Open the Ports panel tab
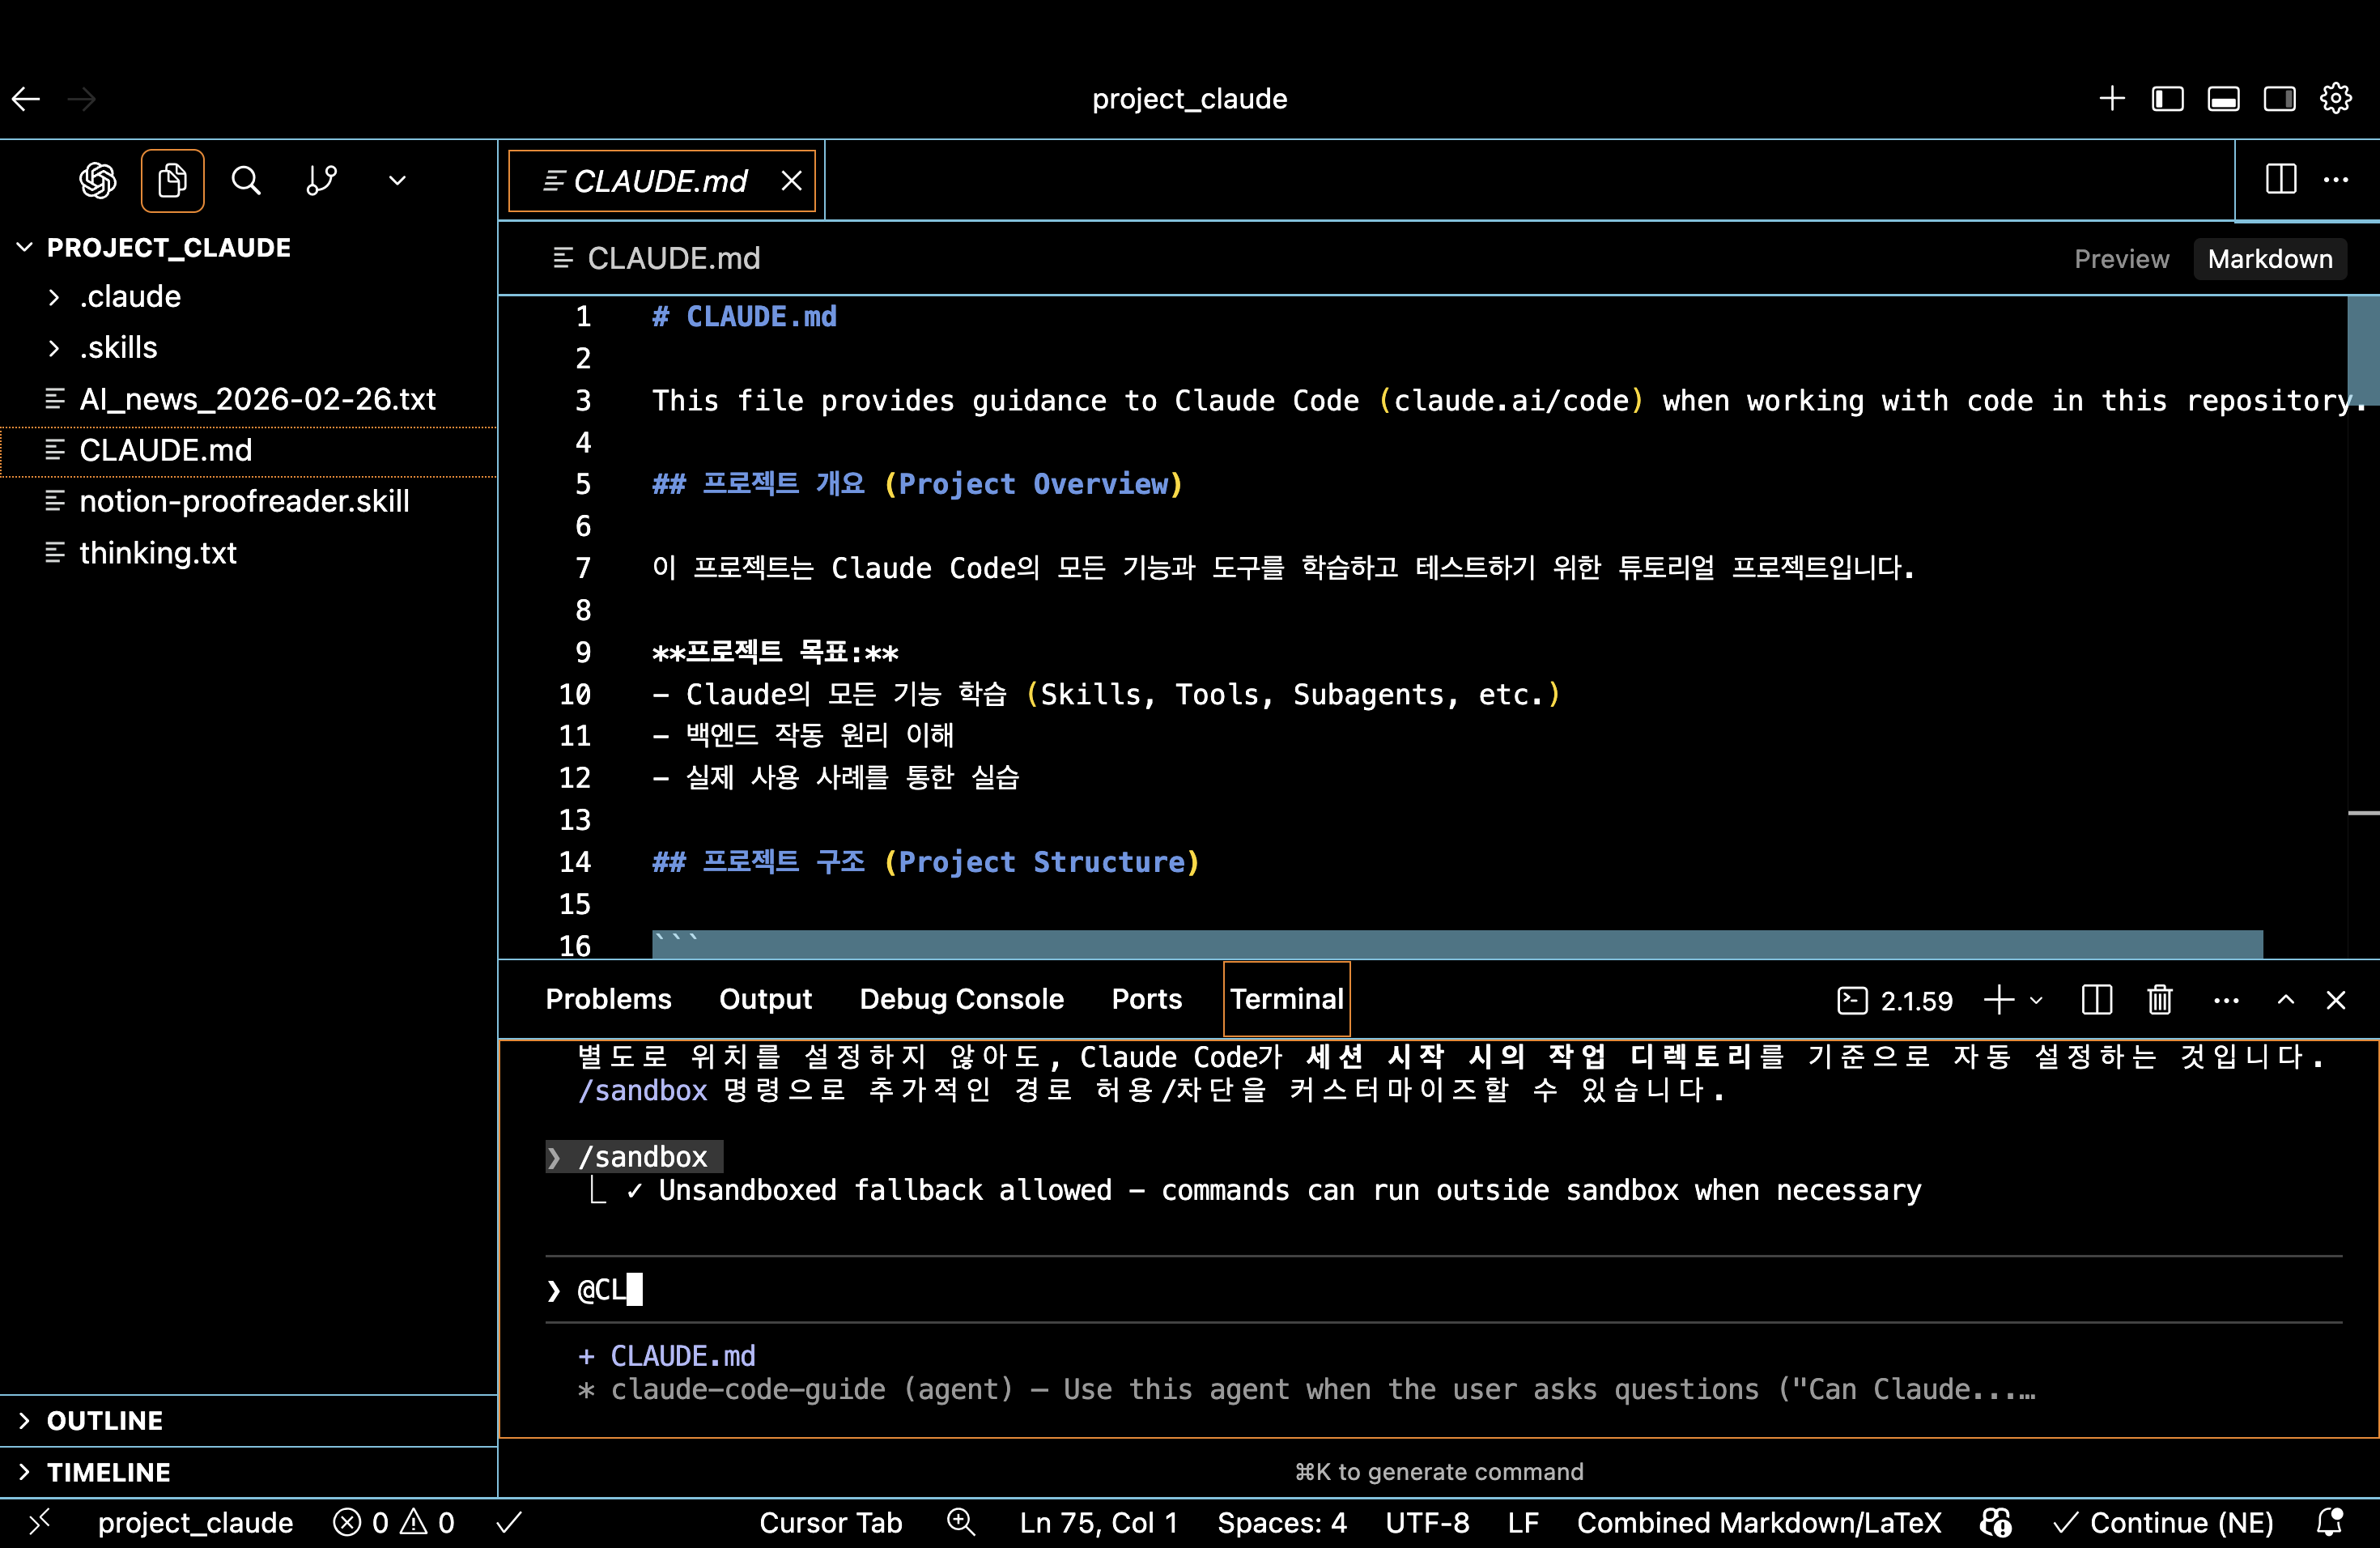The height and width of the screenshot is (1548, 2380). point(1146,999)
